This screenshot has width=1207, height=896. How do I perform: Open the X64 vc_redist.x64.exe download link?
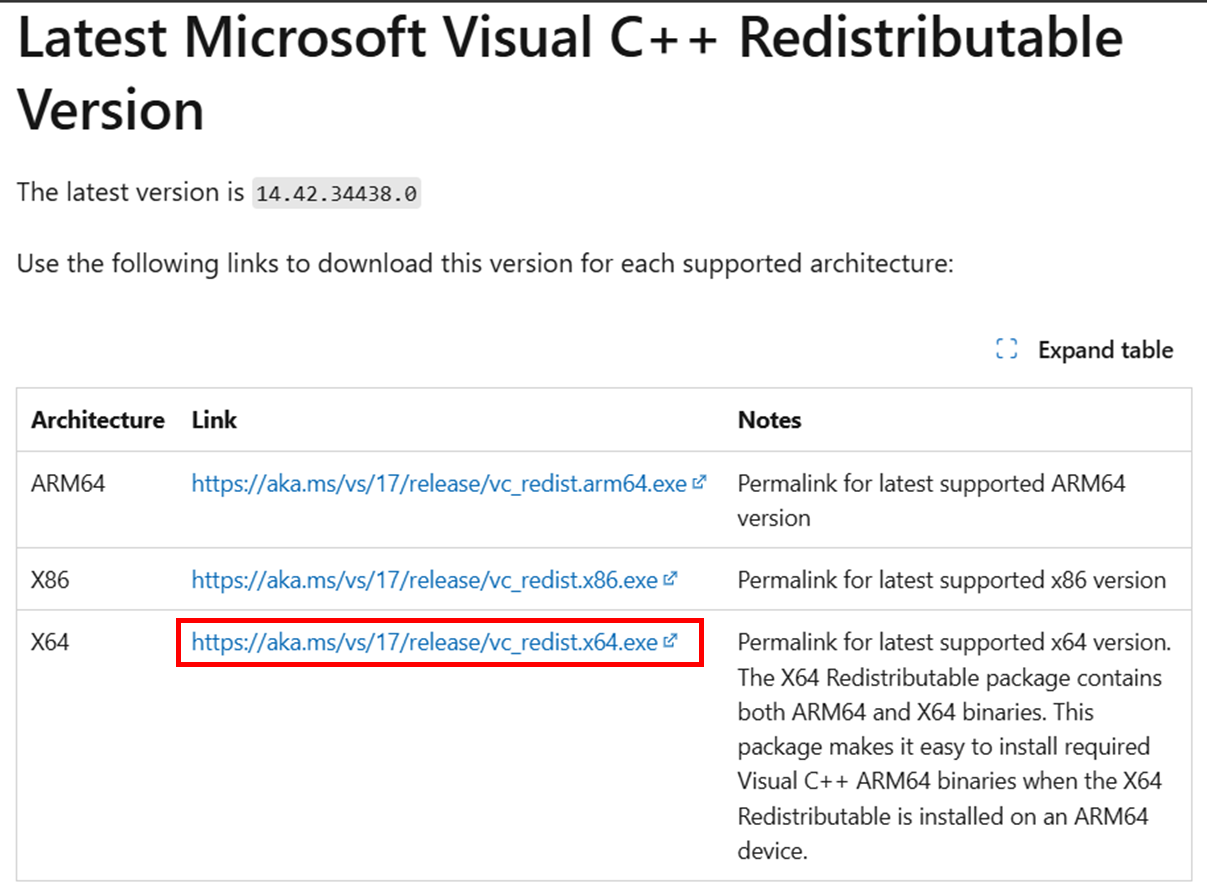(425, 642)
